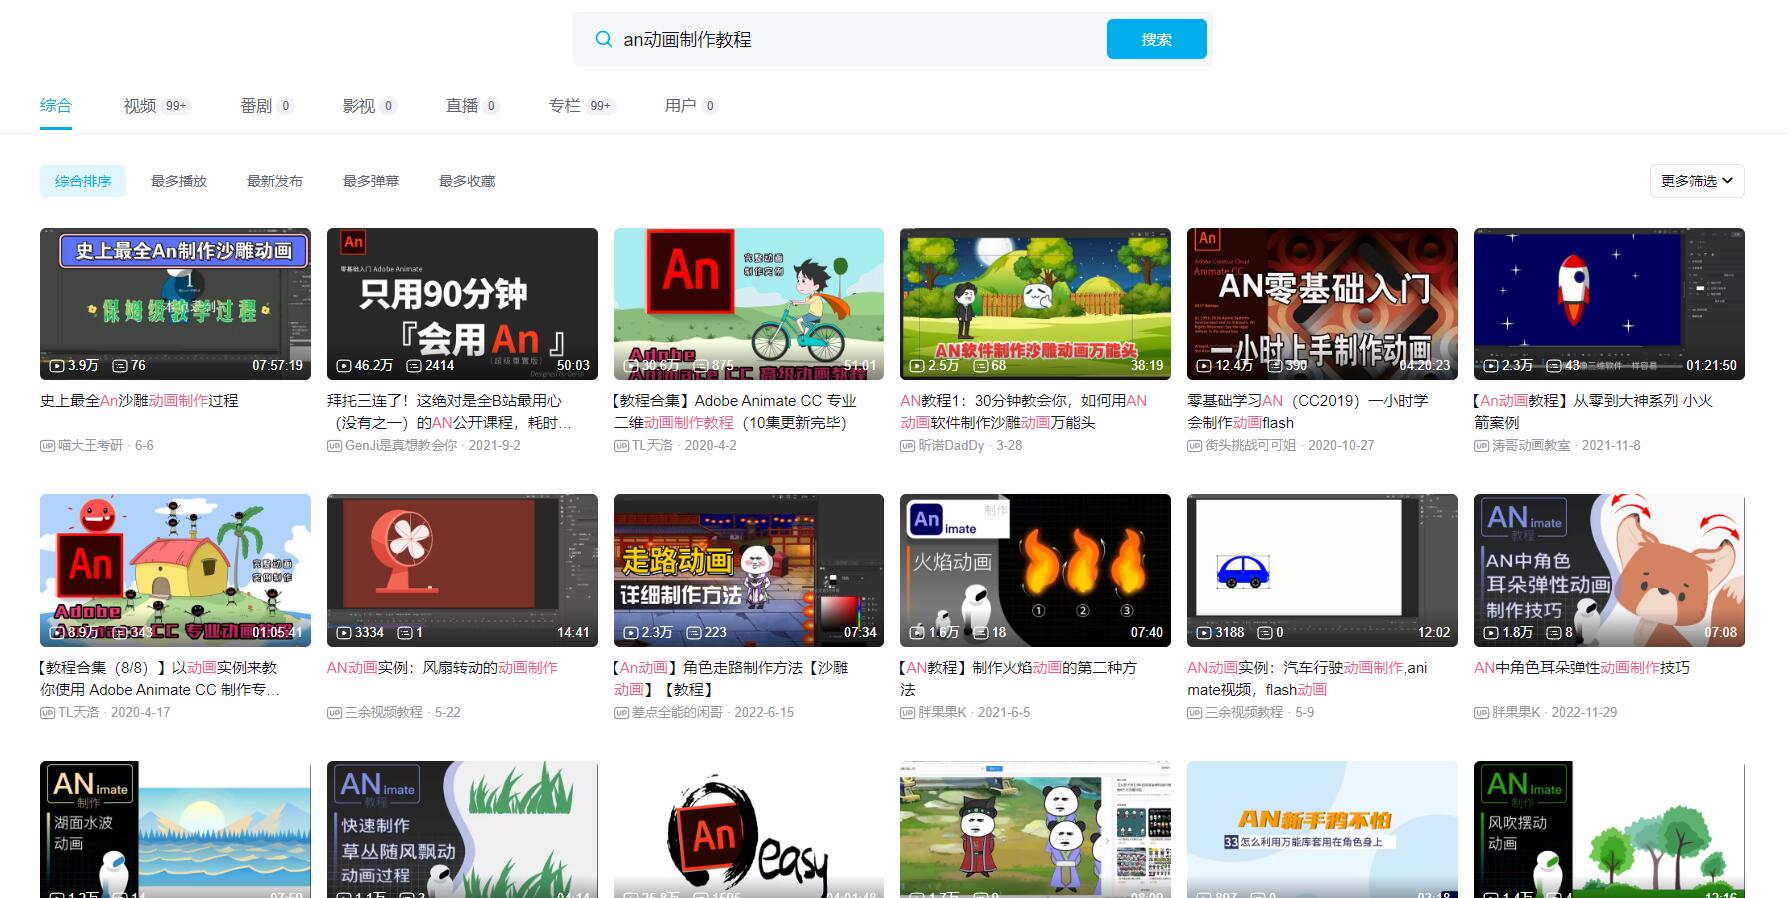
Task: Sort results by 最多播放
Action: (179, 181)
